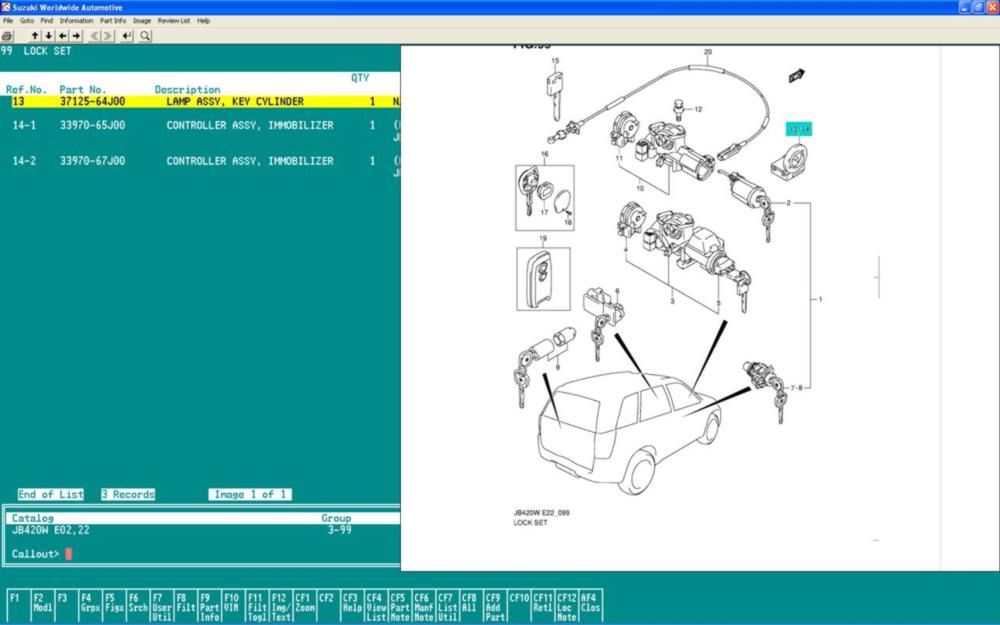Click the cyan highlighted callout in diagram
The width and height of the screenshot is (1000, 625).
coord(799,129)
